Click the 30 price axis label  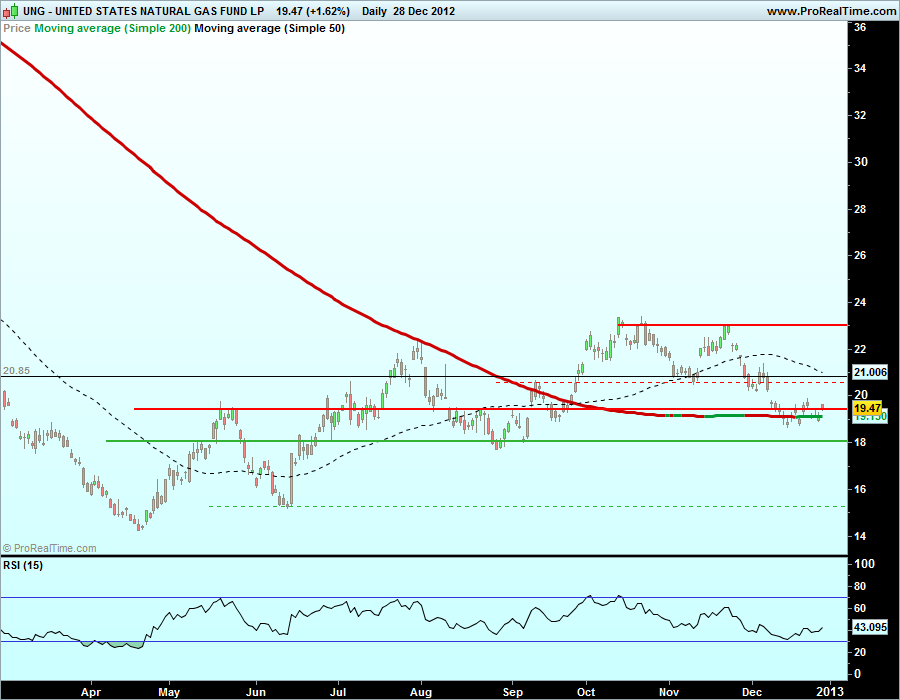point(860,162)
